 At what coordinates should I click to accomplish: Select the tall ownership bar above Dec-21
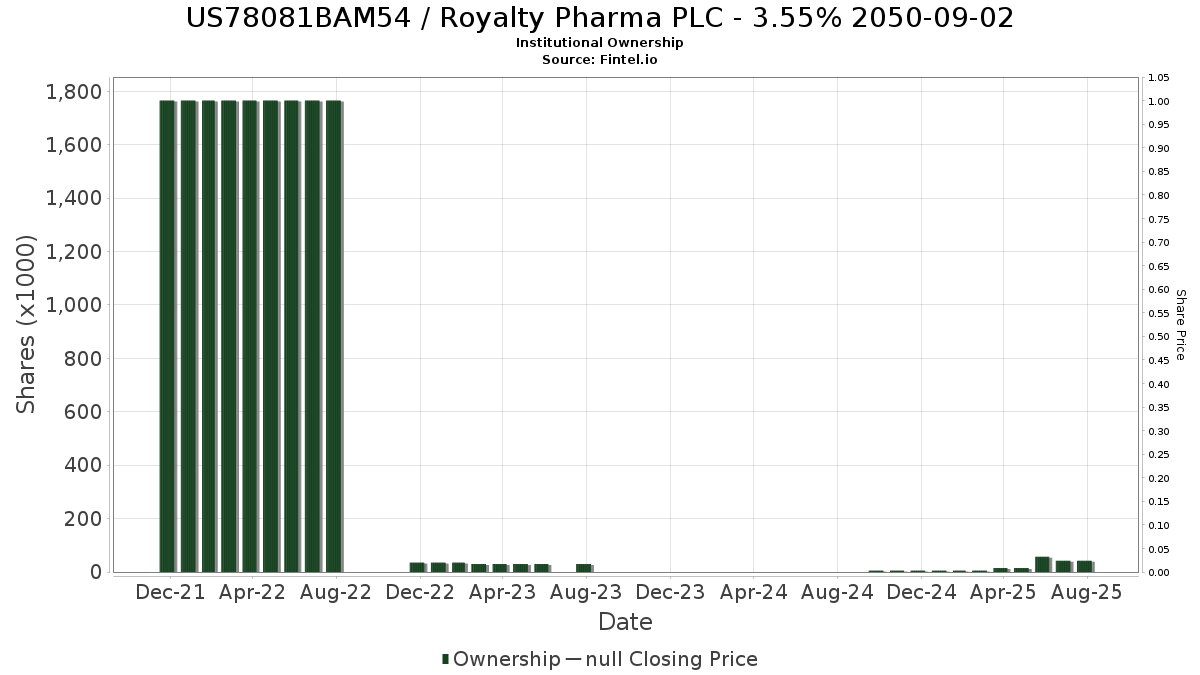pyautogui.click(x=167, y=335)
